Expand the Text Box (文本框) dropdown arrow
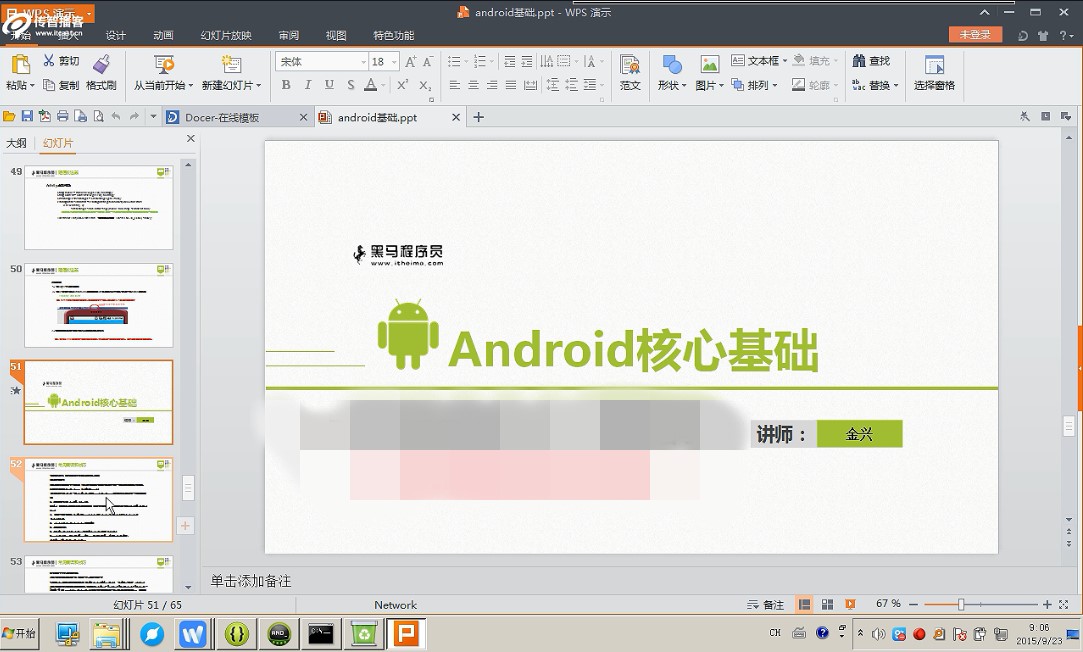This screenshot has width=1083, height=652. point(785,61)
